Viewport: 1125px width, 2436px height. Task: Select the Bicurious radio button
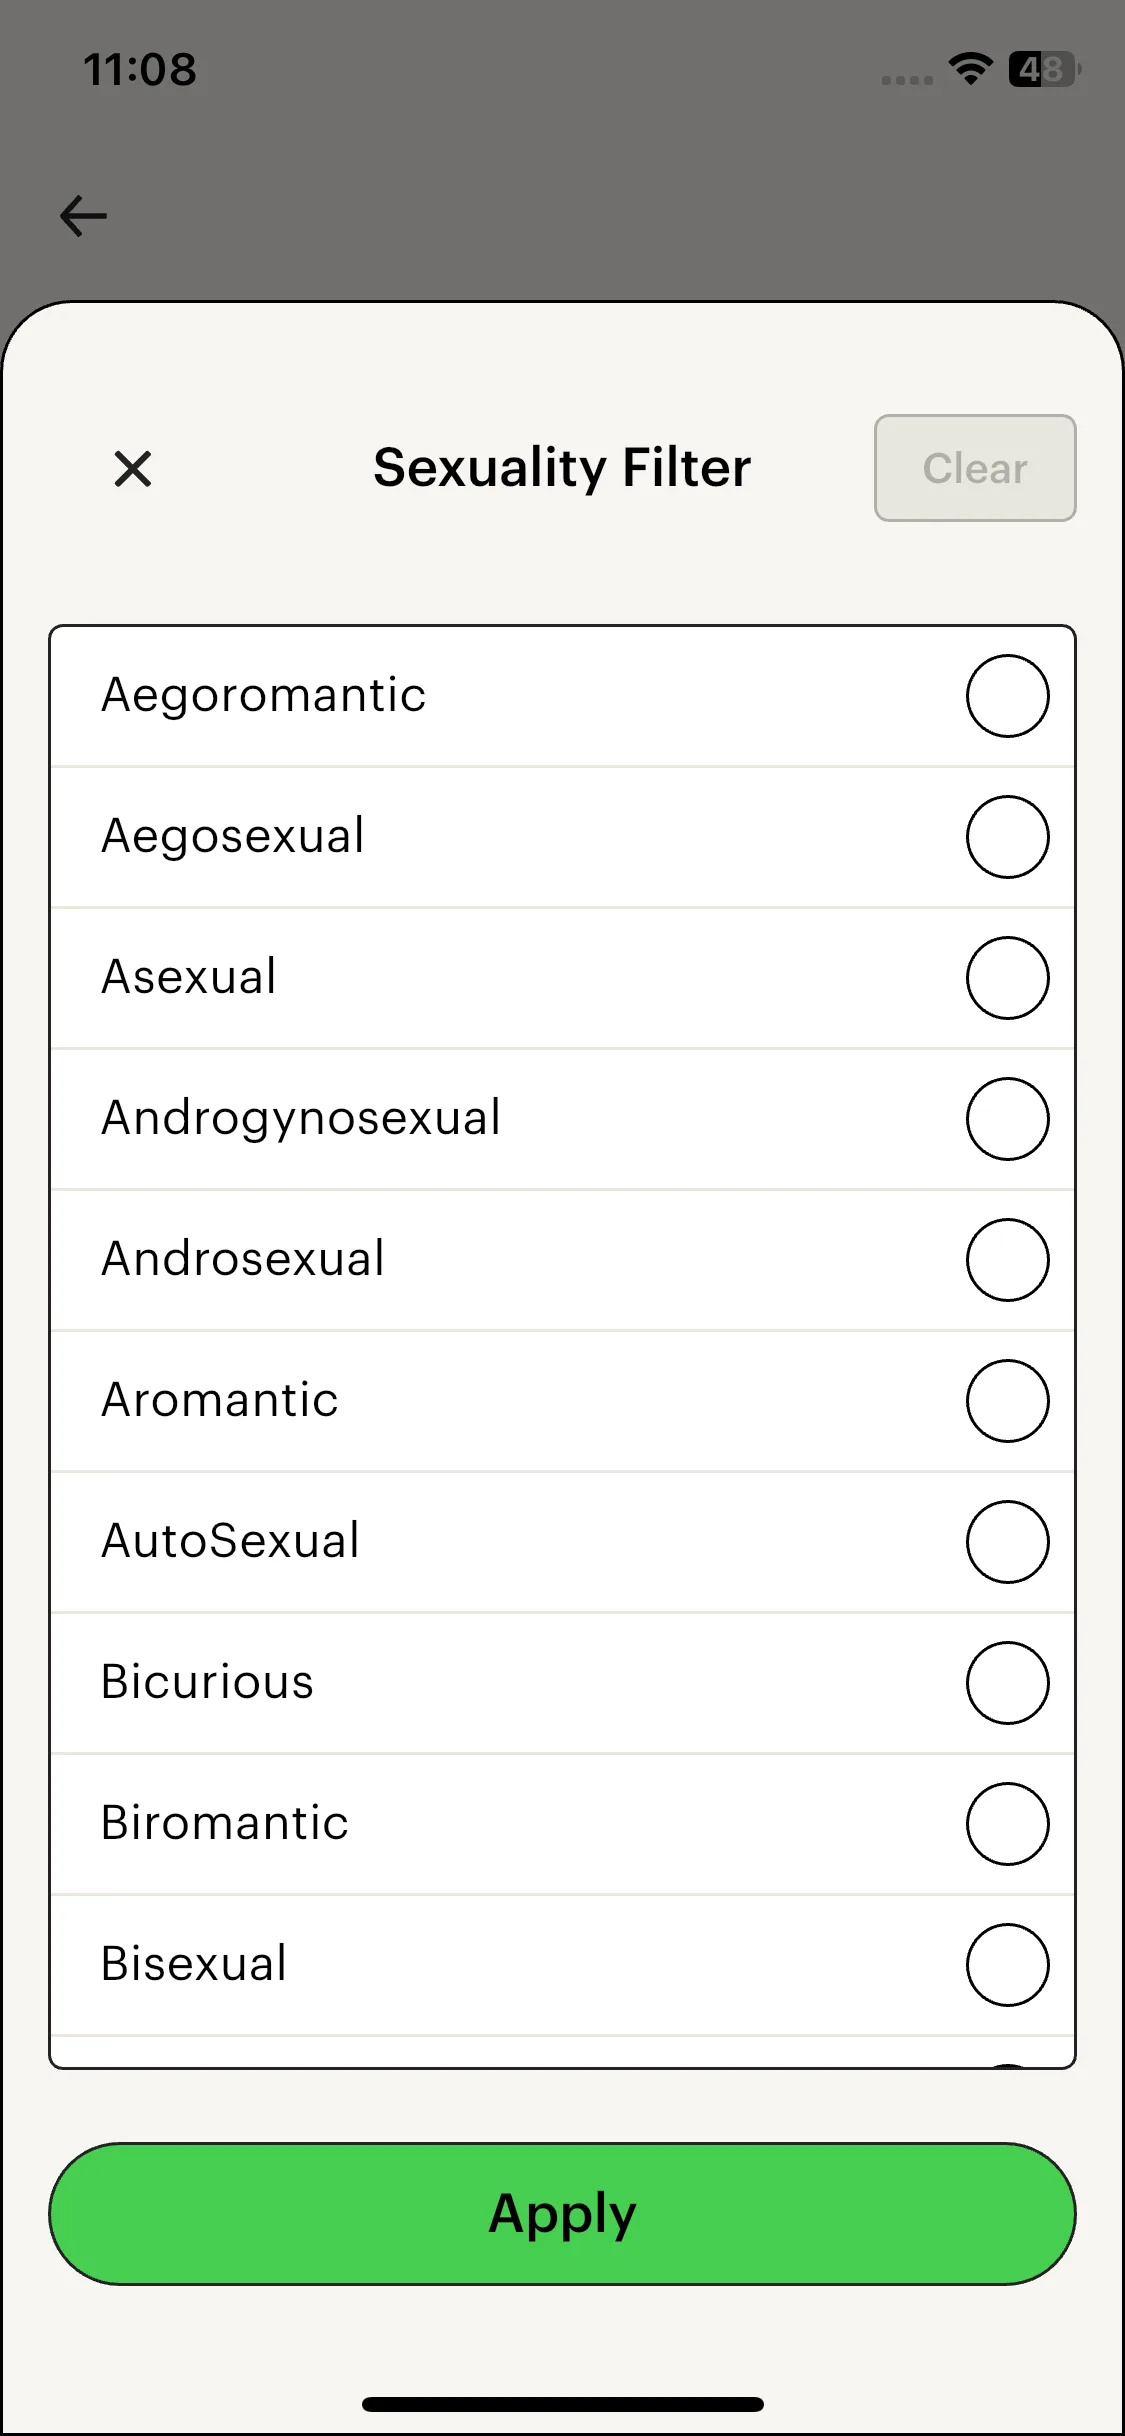point(1007,1683)
